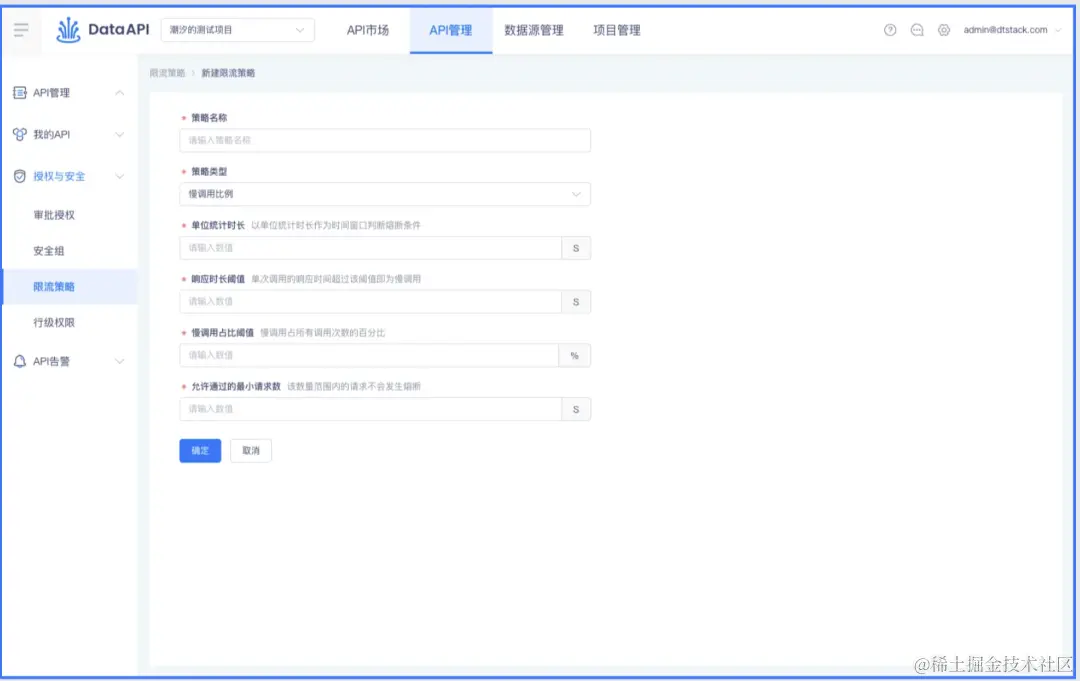1080x681 pixels.
Task: Open the 潮汐的测试项目 project selector
Action: click(237, 29)
